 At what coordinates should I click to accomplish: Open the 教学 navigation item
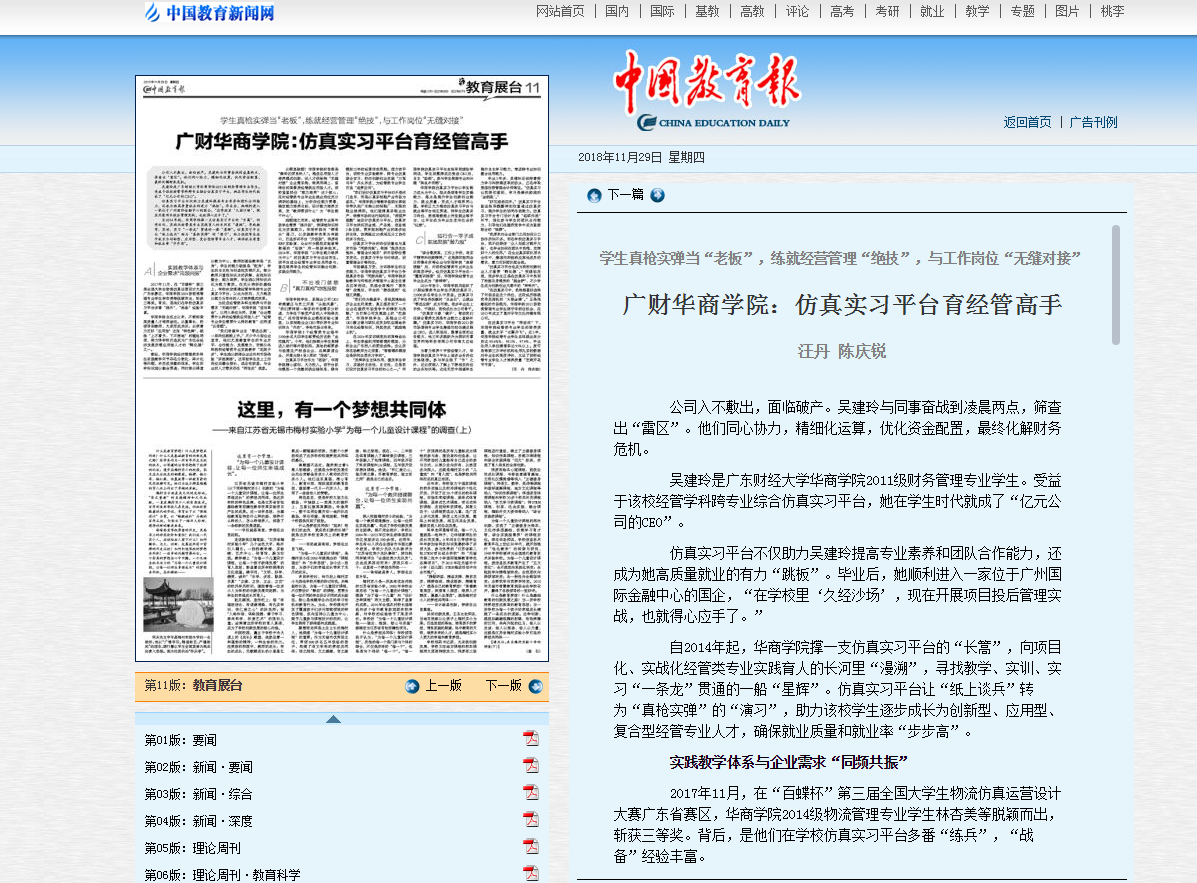click(977, 11)
